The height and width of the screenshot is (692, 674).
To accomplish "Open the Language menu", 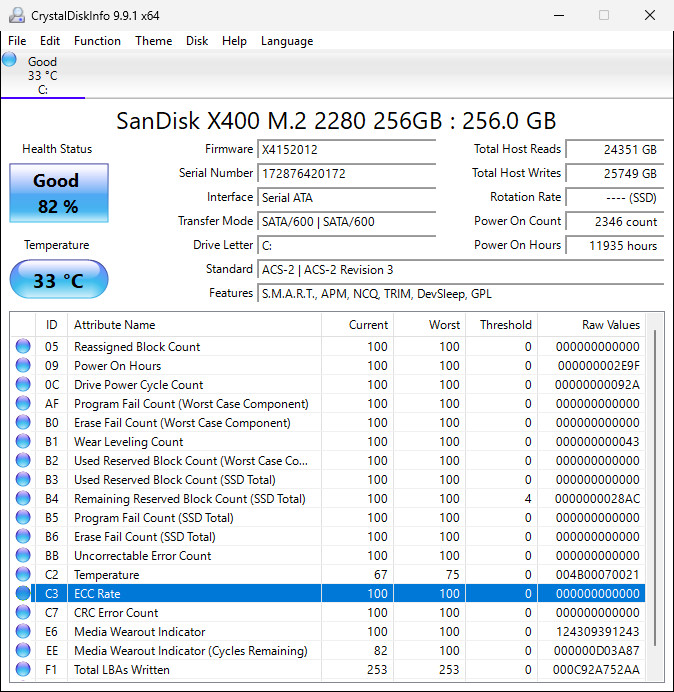I will pos(287,41).
